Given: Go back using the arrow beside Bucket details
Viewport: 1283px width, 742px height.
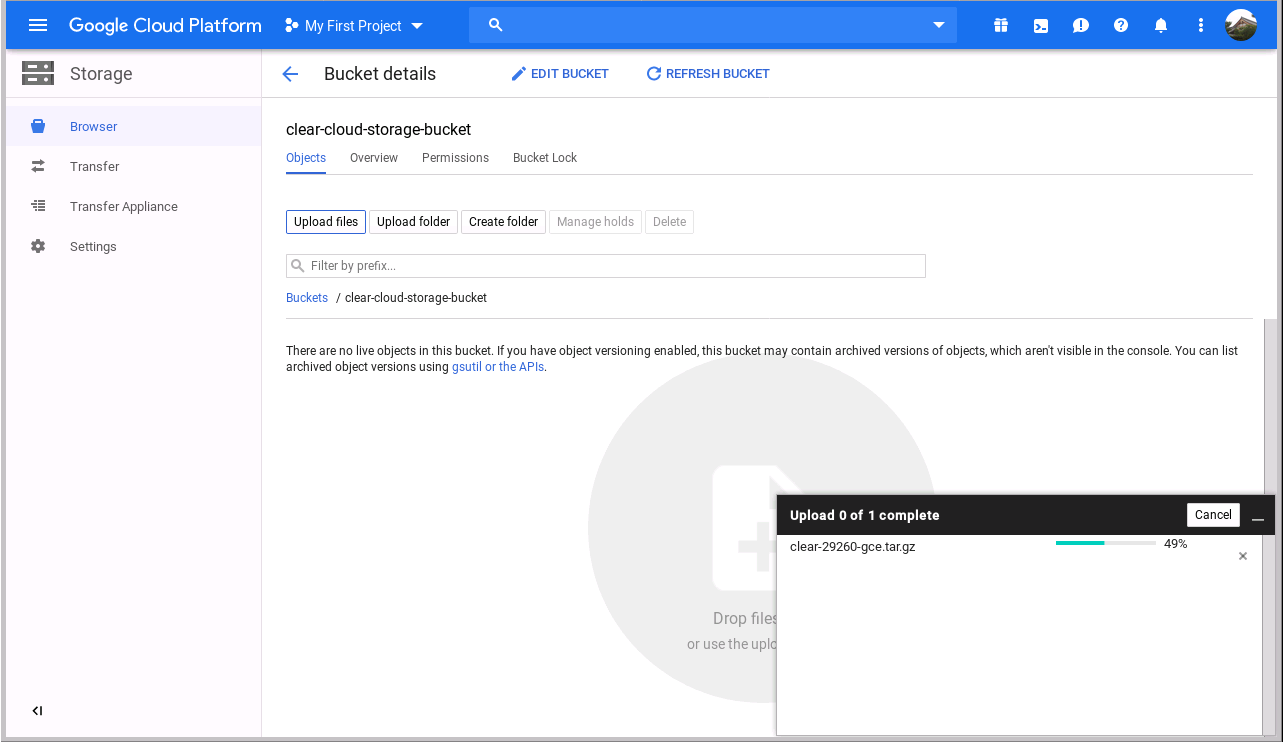Looking at the screenshot, I should click(x=290, y=74).
